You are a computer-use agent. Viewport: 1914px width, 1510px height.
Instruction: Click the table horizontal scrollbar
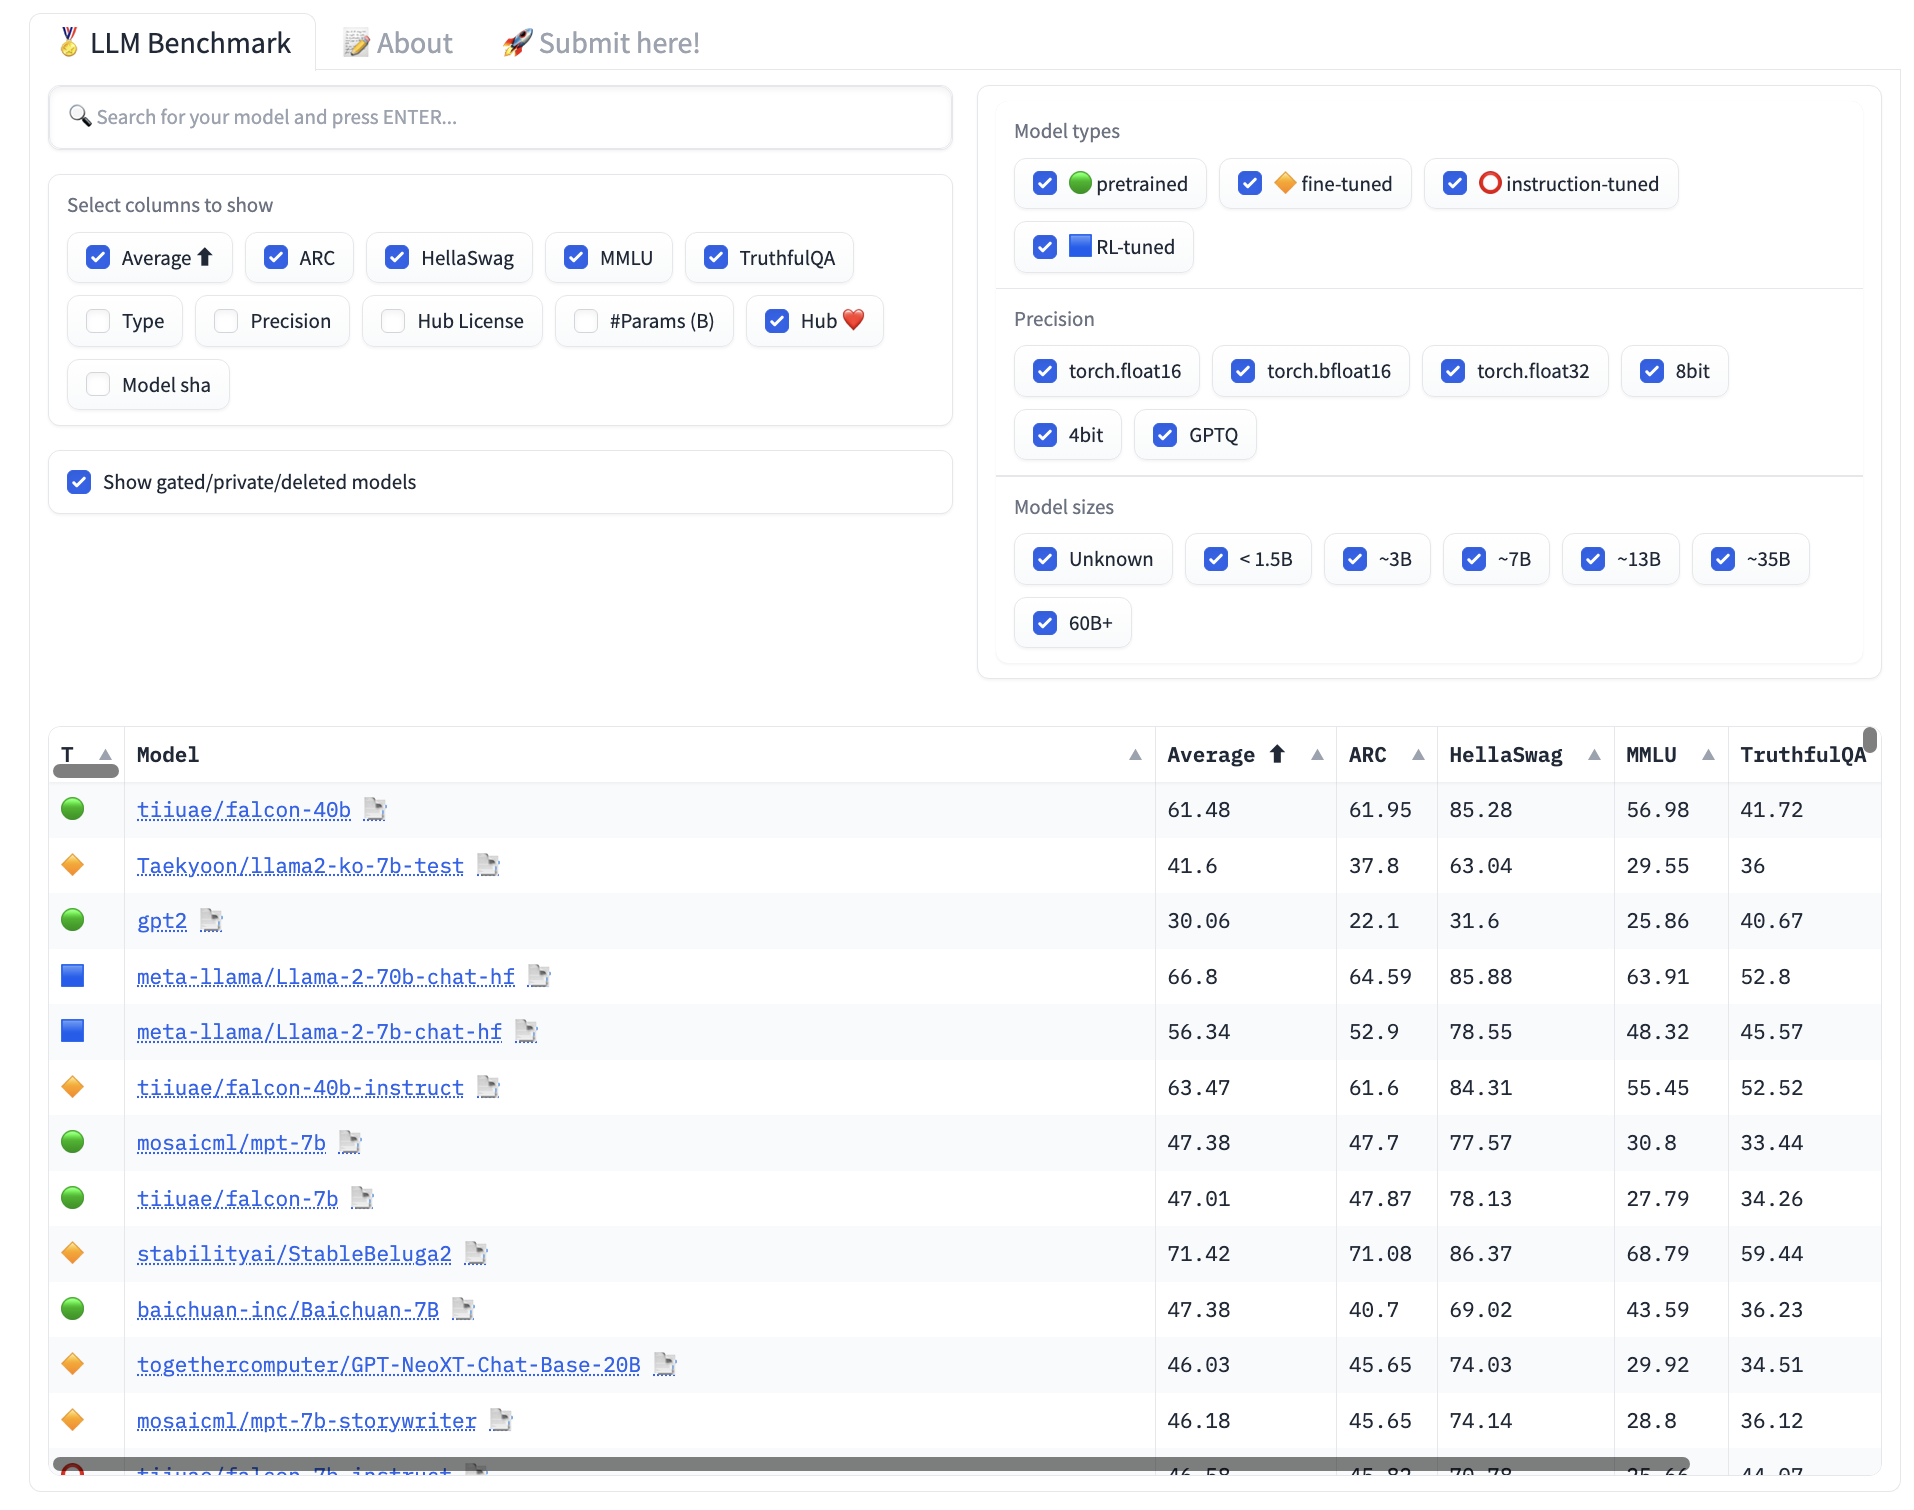click(x=871, y=1464)
